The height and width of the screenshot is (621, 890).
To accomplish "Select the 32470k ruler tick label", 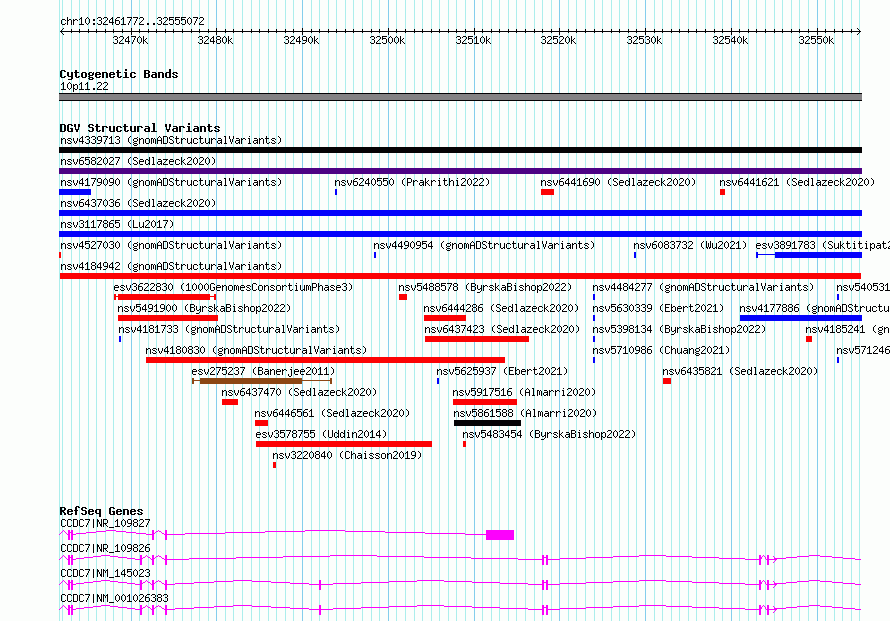I will tap(130, 40).
